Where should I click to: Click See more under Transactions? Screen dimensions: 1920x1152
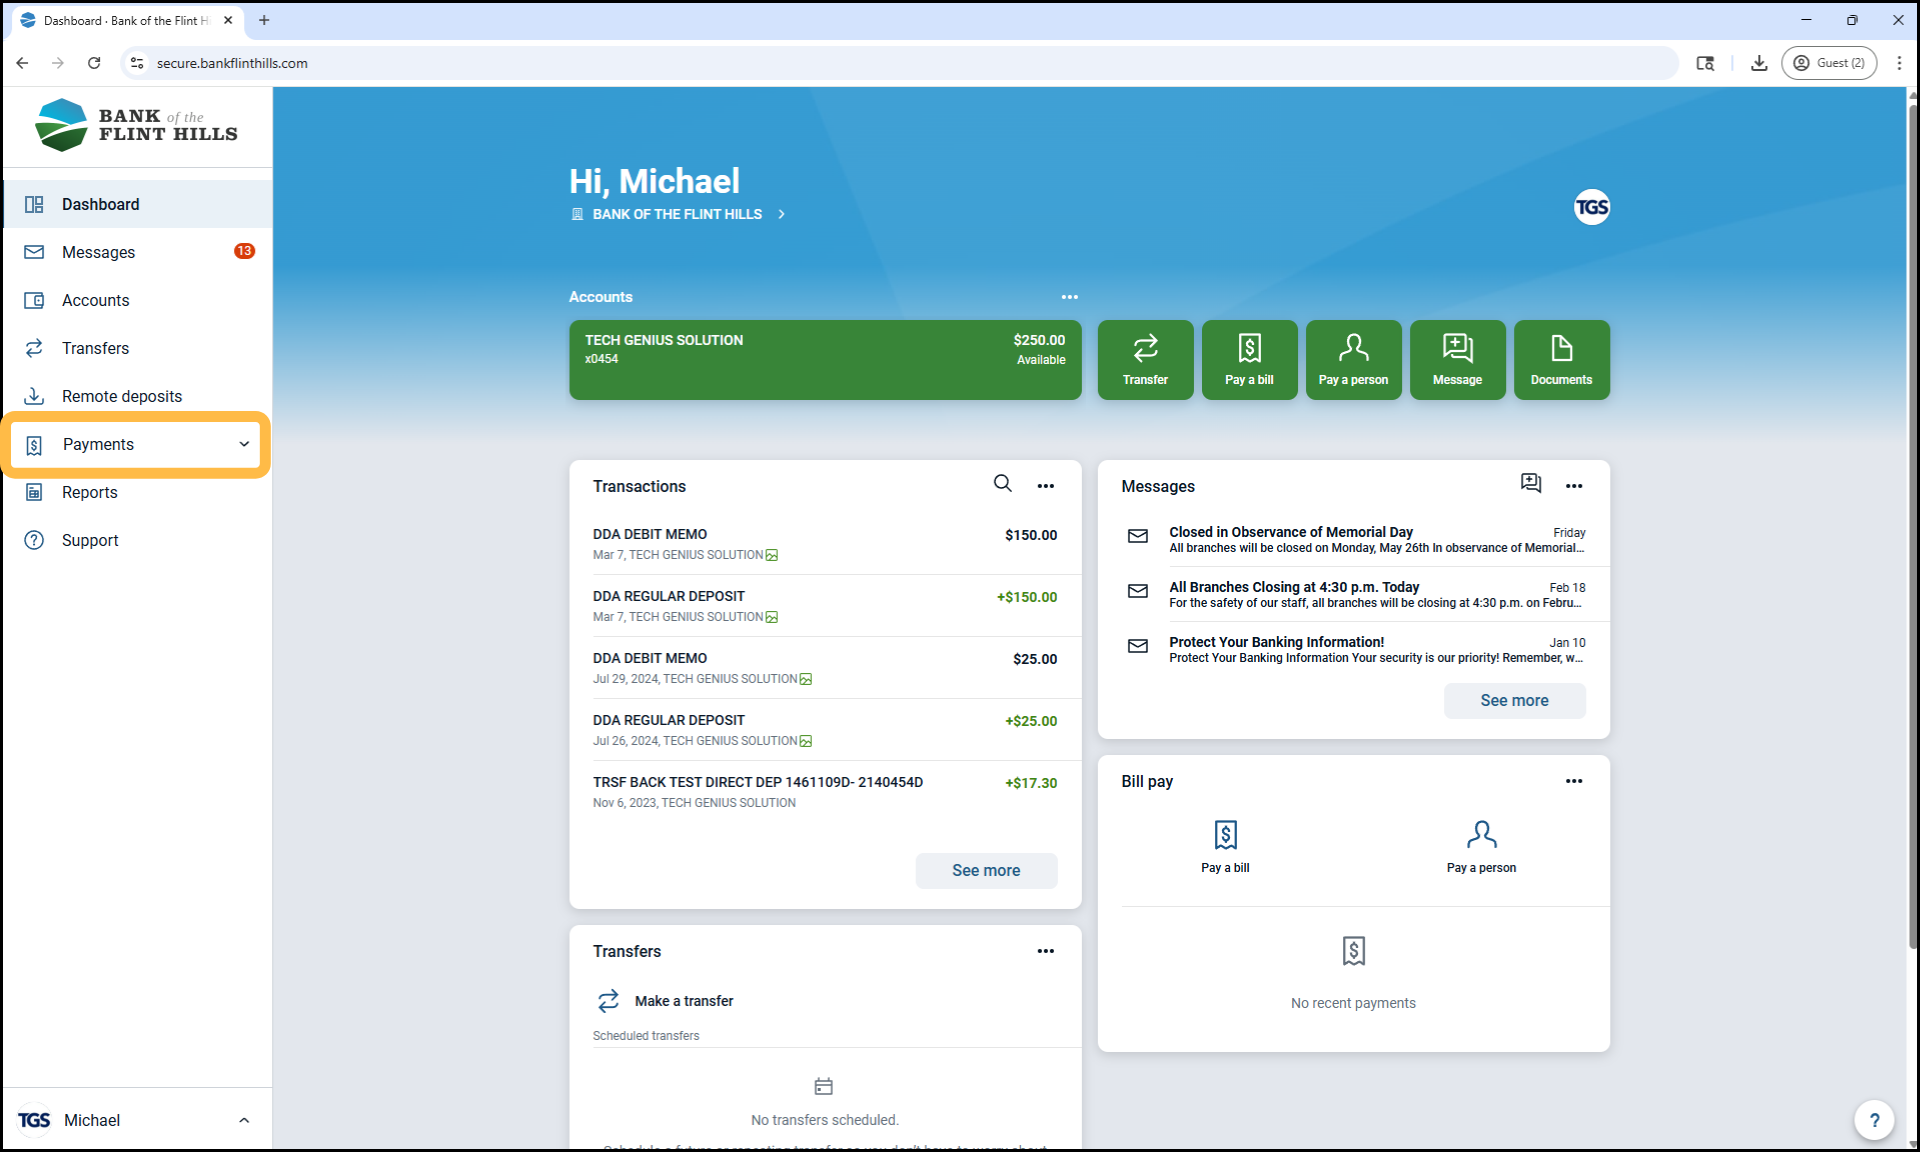(985, 870)
